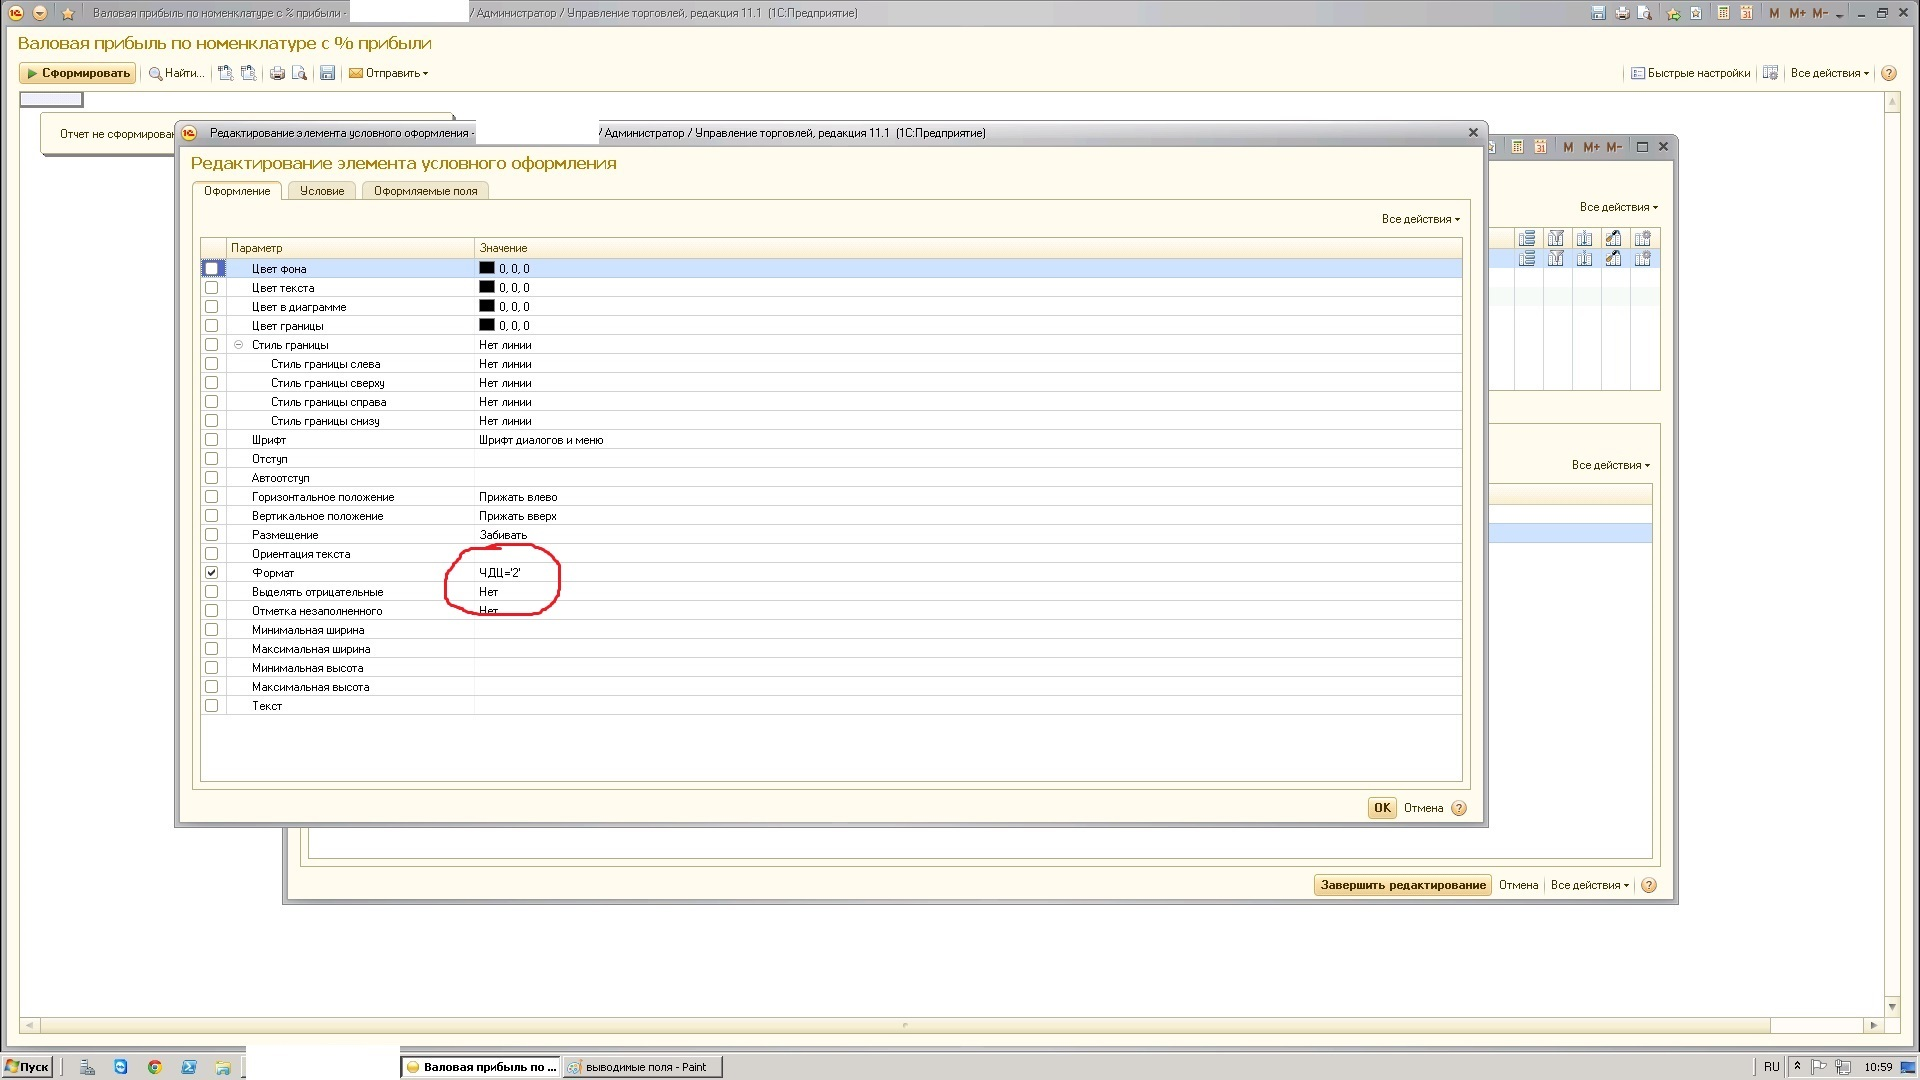
Task: Enable the Шрифт parameter checkbox
Action: click(211, 440)
